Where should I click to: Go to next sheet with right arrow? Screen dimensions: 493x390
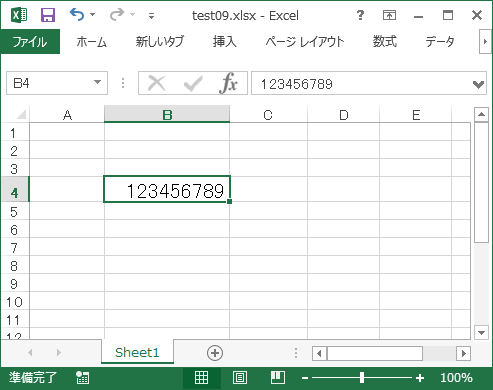click(x=59, y=352)
